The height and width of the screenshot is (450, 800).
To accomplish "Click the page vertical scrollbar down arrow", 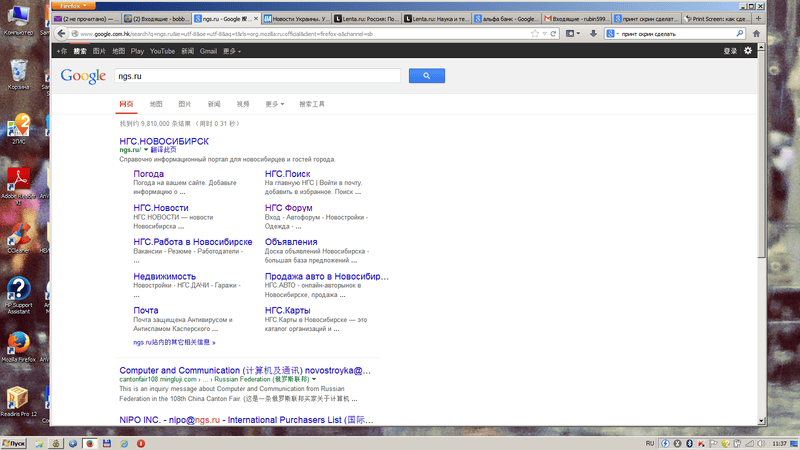I will pyautogui.click(x=761, y=421).
